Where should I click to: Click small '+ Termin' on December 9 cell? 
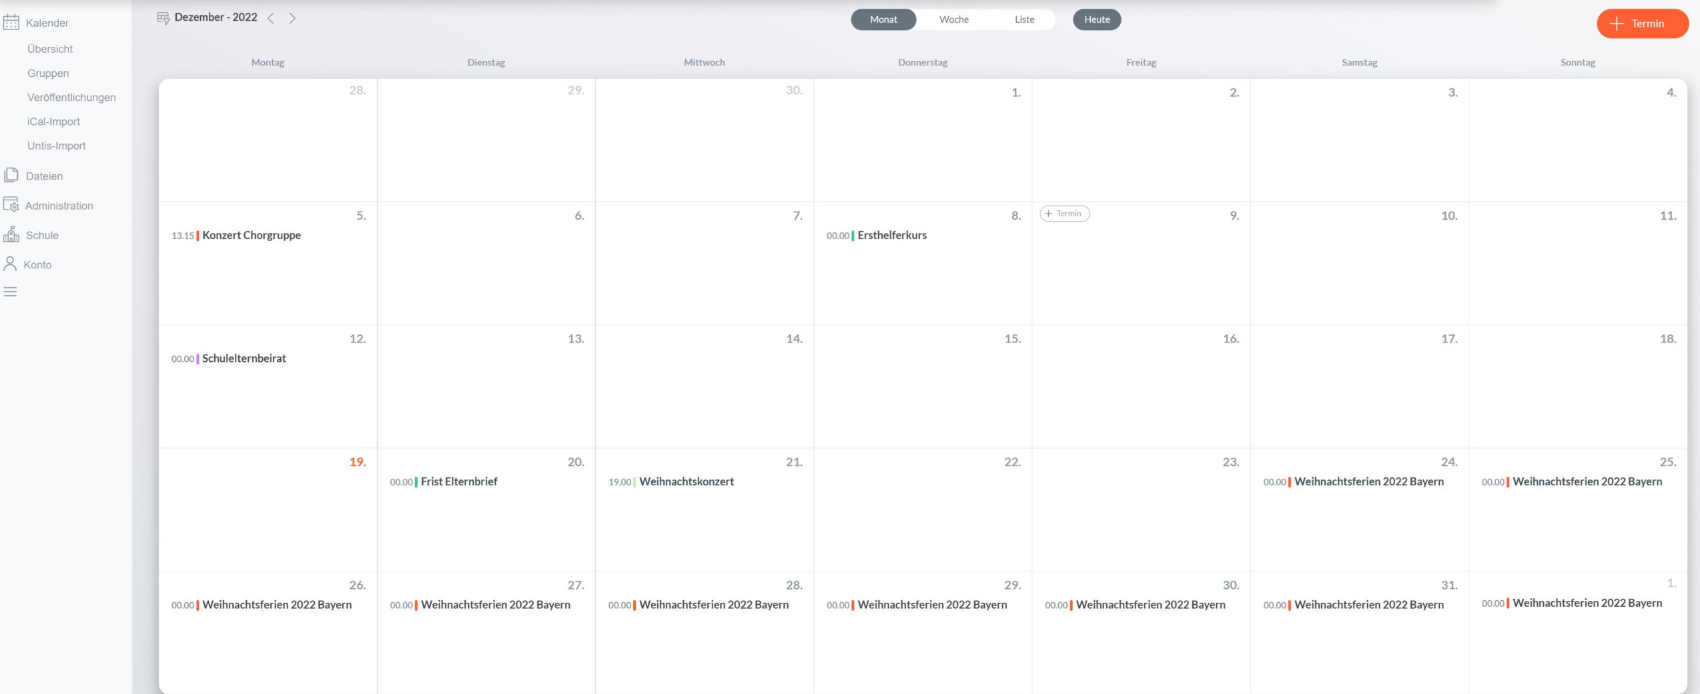click(1064, 214)
